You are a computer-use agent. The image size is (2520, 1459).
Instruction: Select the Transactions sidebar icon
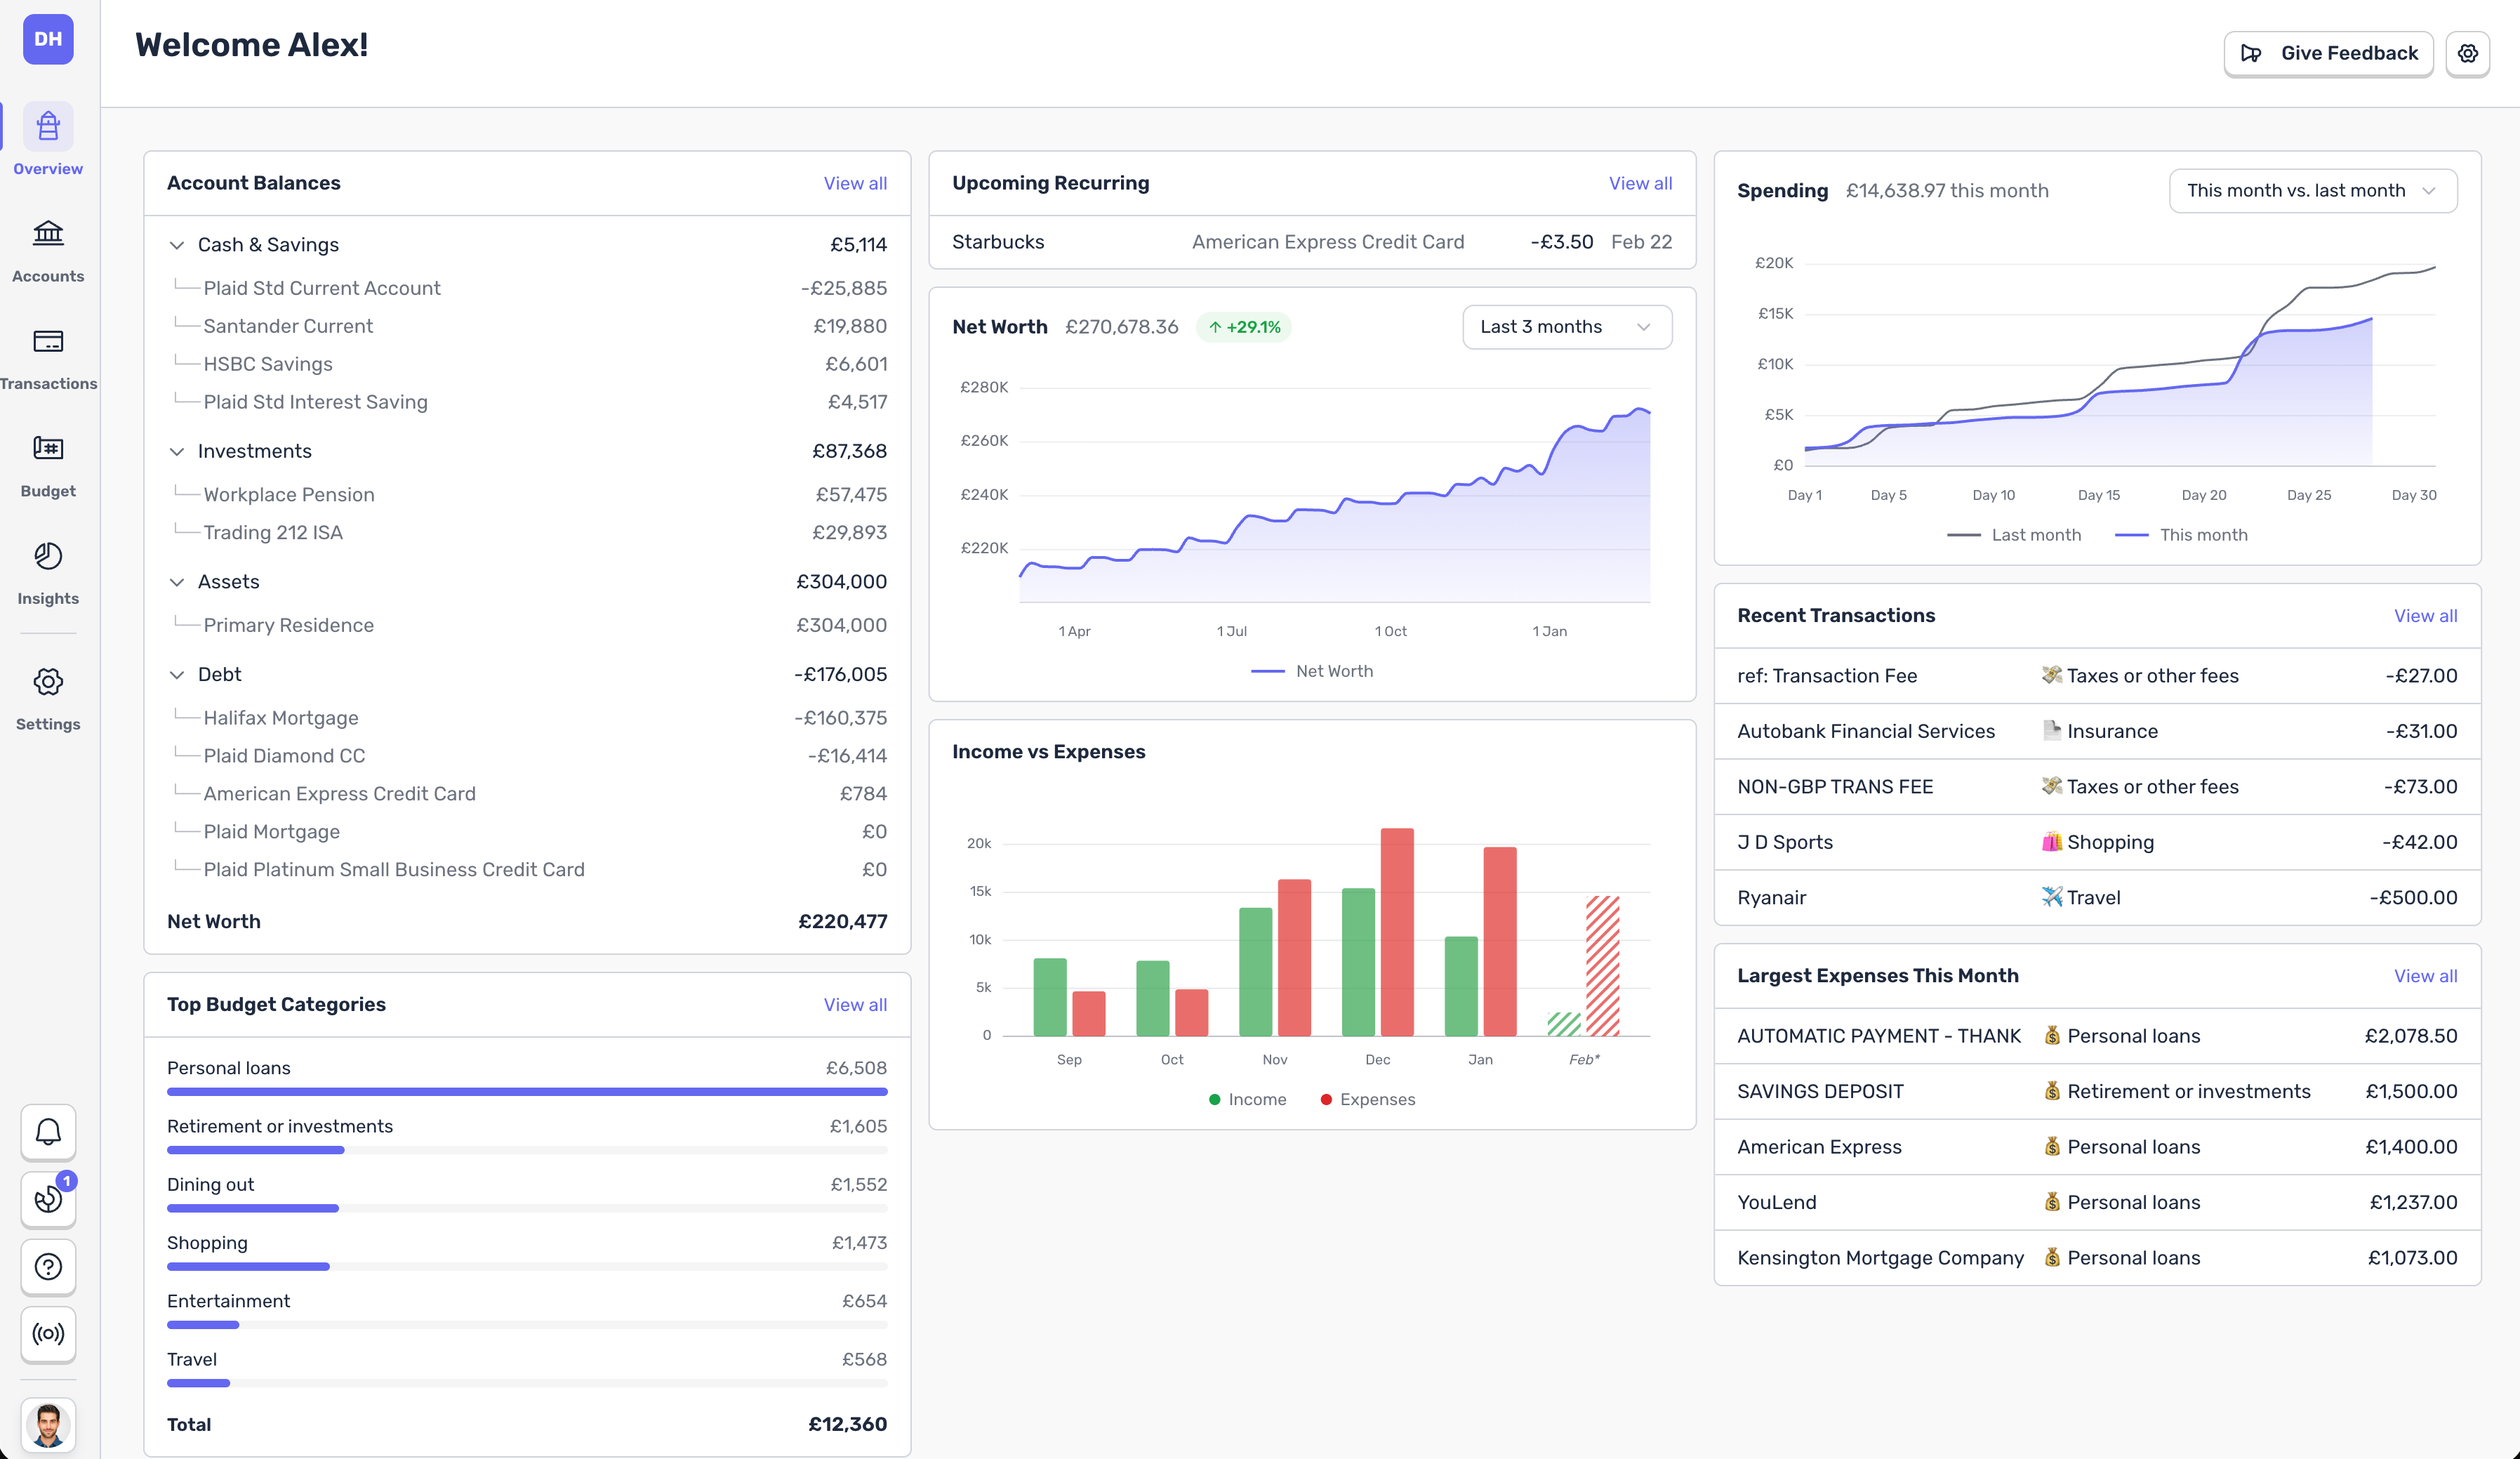(x=47, y=355)
